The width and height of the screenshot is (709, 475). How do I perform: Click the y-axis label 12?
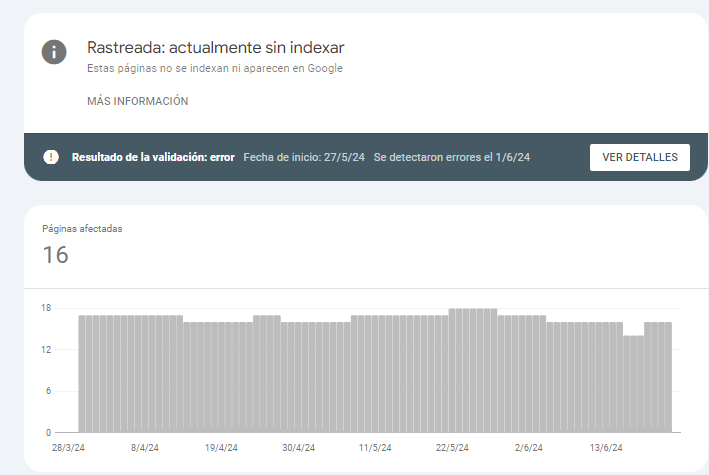[x=46, y=350]
